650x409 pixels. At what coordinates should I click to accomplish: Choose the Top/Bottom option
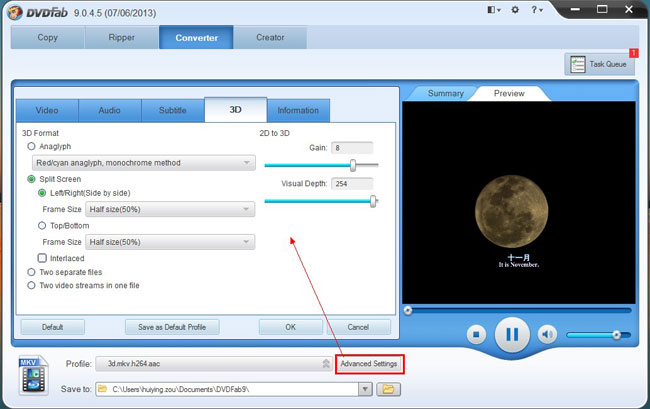tap(42, 225)
